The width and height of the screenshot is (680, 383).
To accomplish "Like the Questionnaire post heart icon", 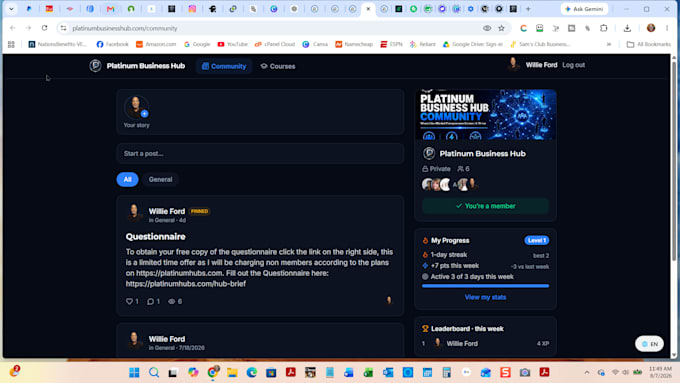I will tap(129, 301).
